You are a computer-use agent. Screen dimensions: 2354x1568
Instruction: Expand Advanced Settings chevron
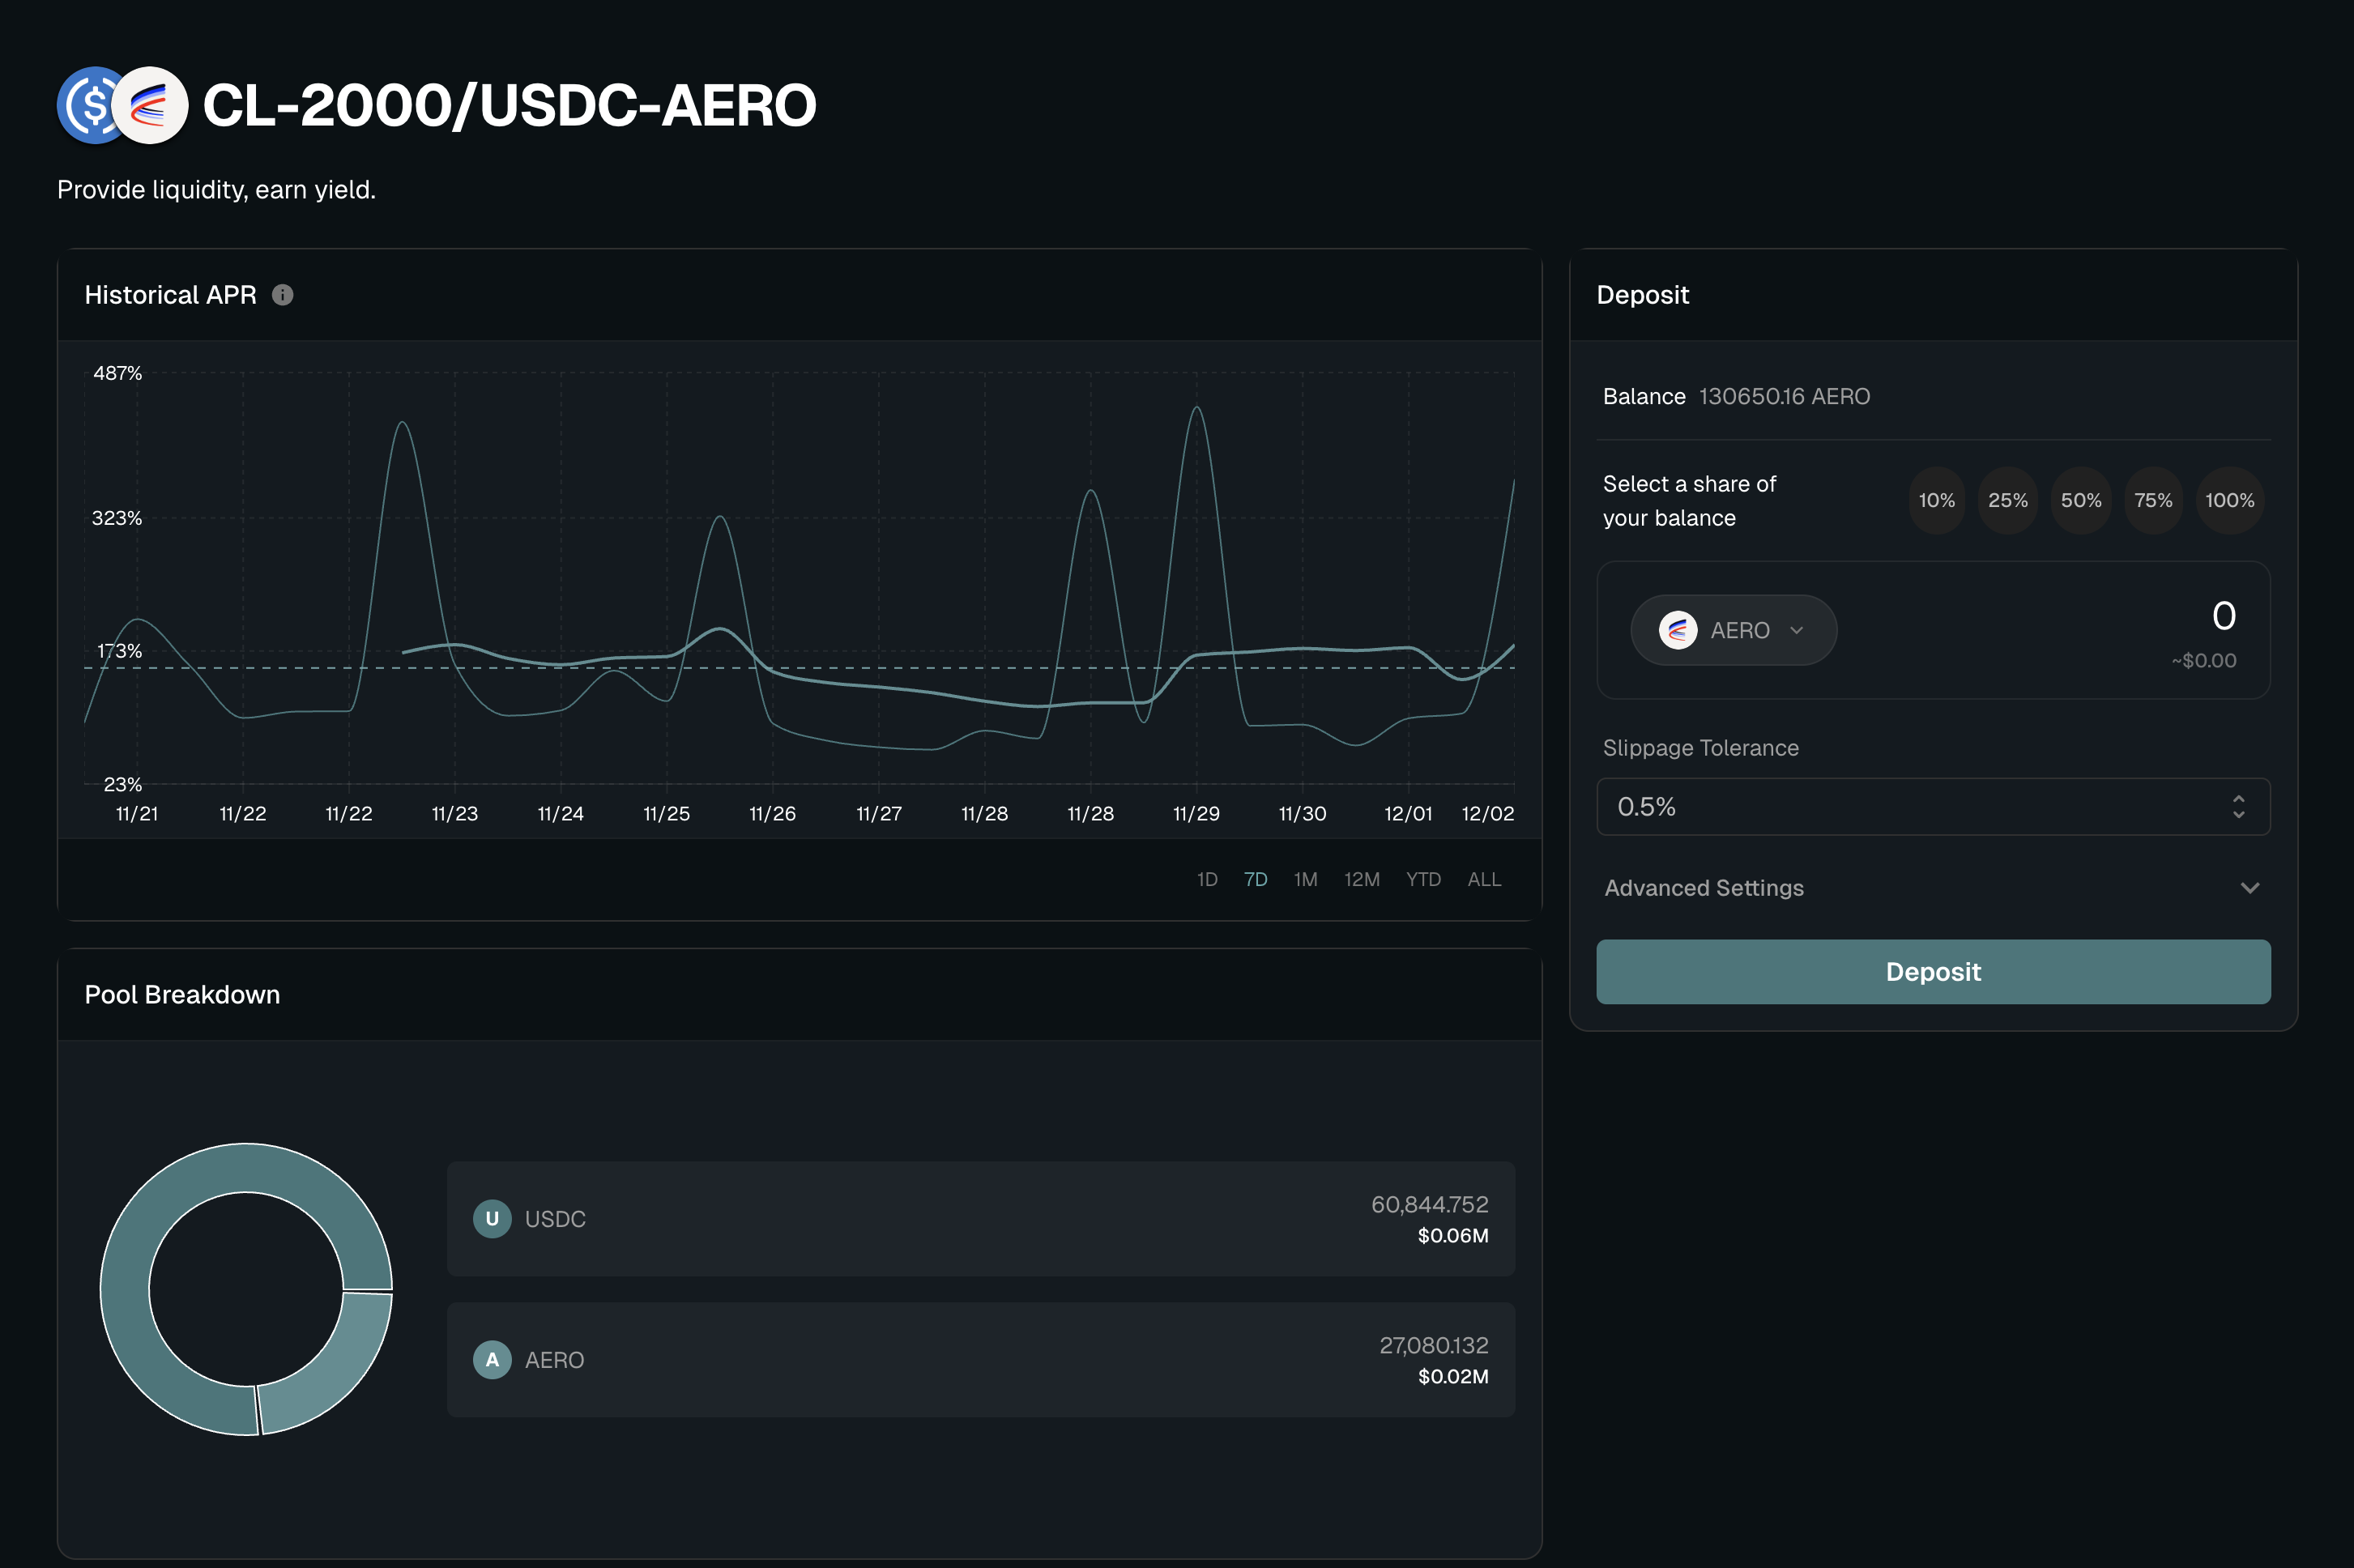pos(2249,888)
